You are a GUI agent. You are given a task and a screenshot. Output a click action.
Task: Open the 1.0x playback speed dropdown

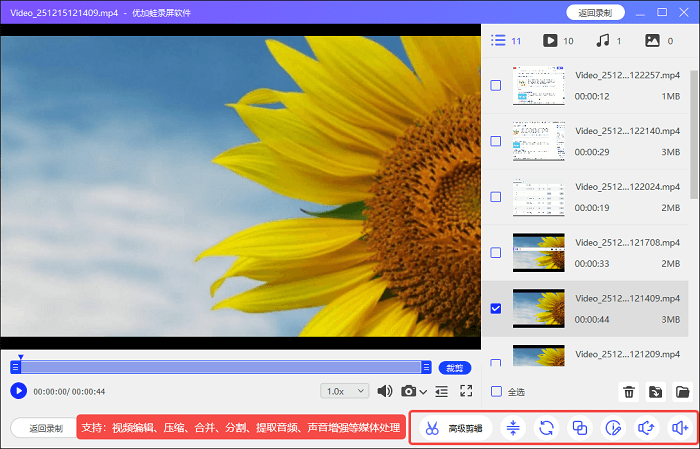point(344,391)
